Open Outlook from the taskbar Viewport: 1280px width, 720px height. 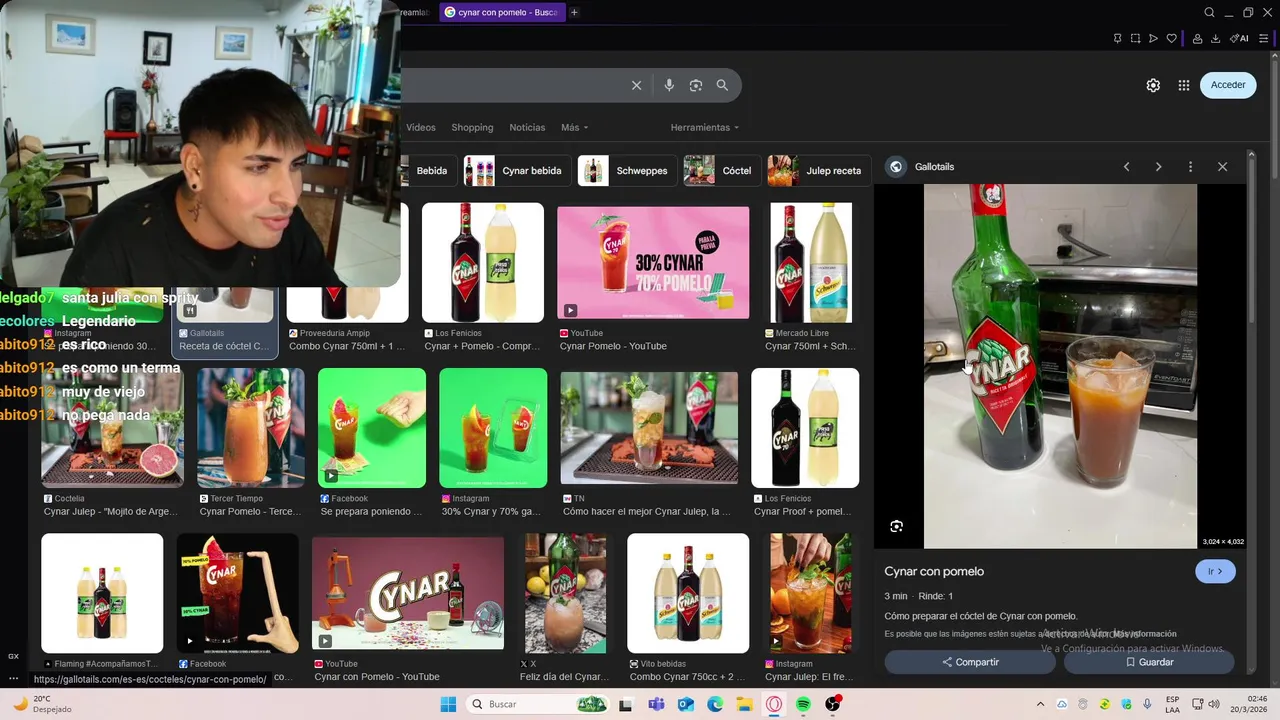[686, 705]
